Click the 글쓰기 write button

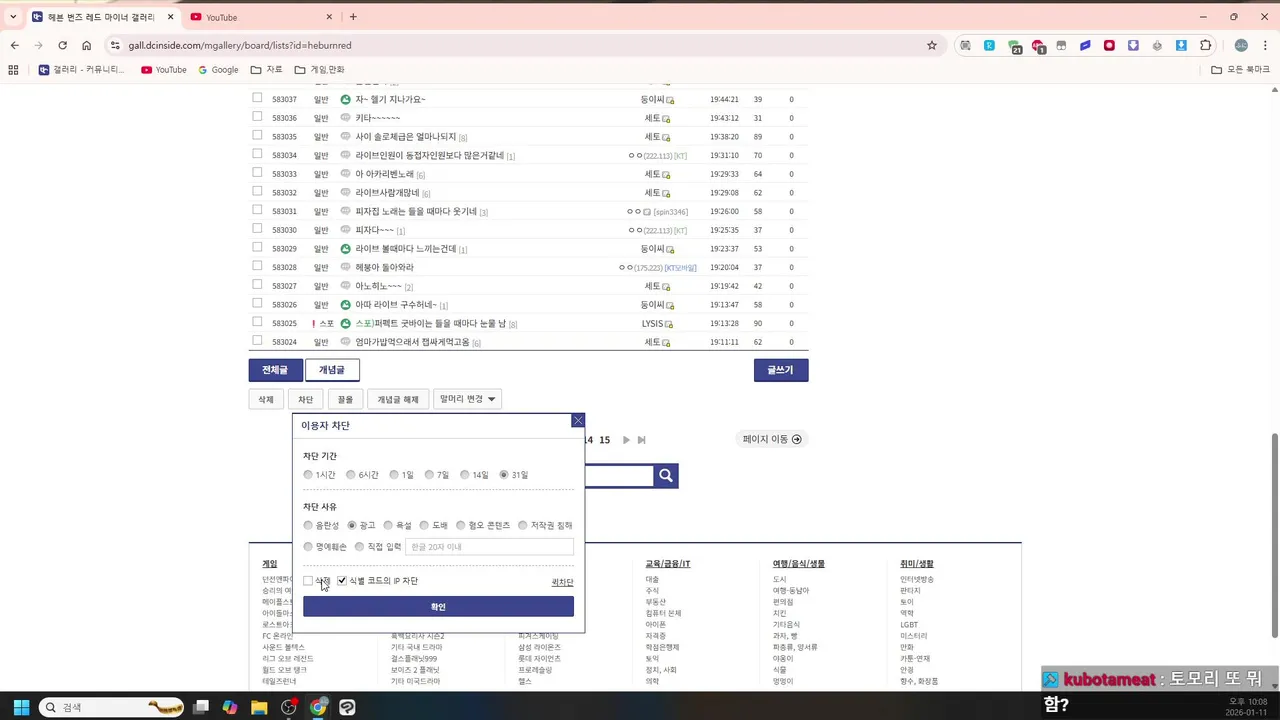tap(781, 370)
